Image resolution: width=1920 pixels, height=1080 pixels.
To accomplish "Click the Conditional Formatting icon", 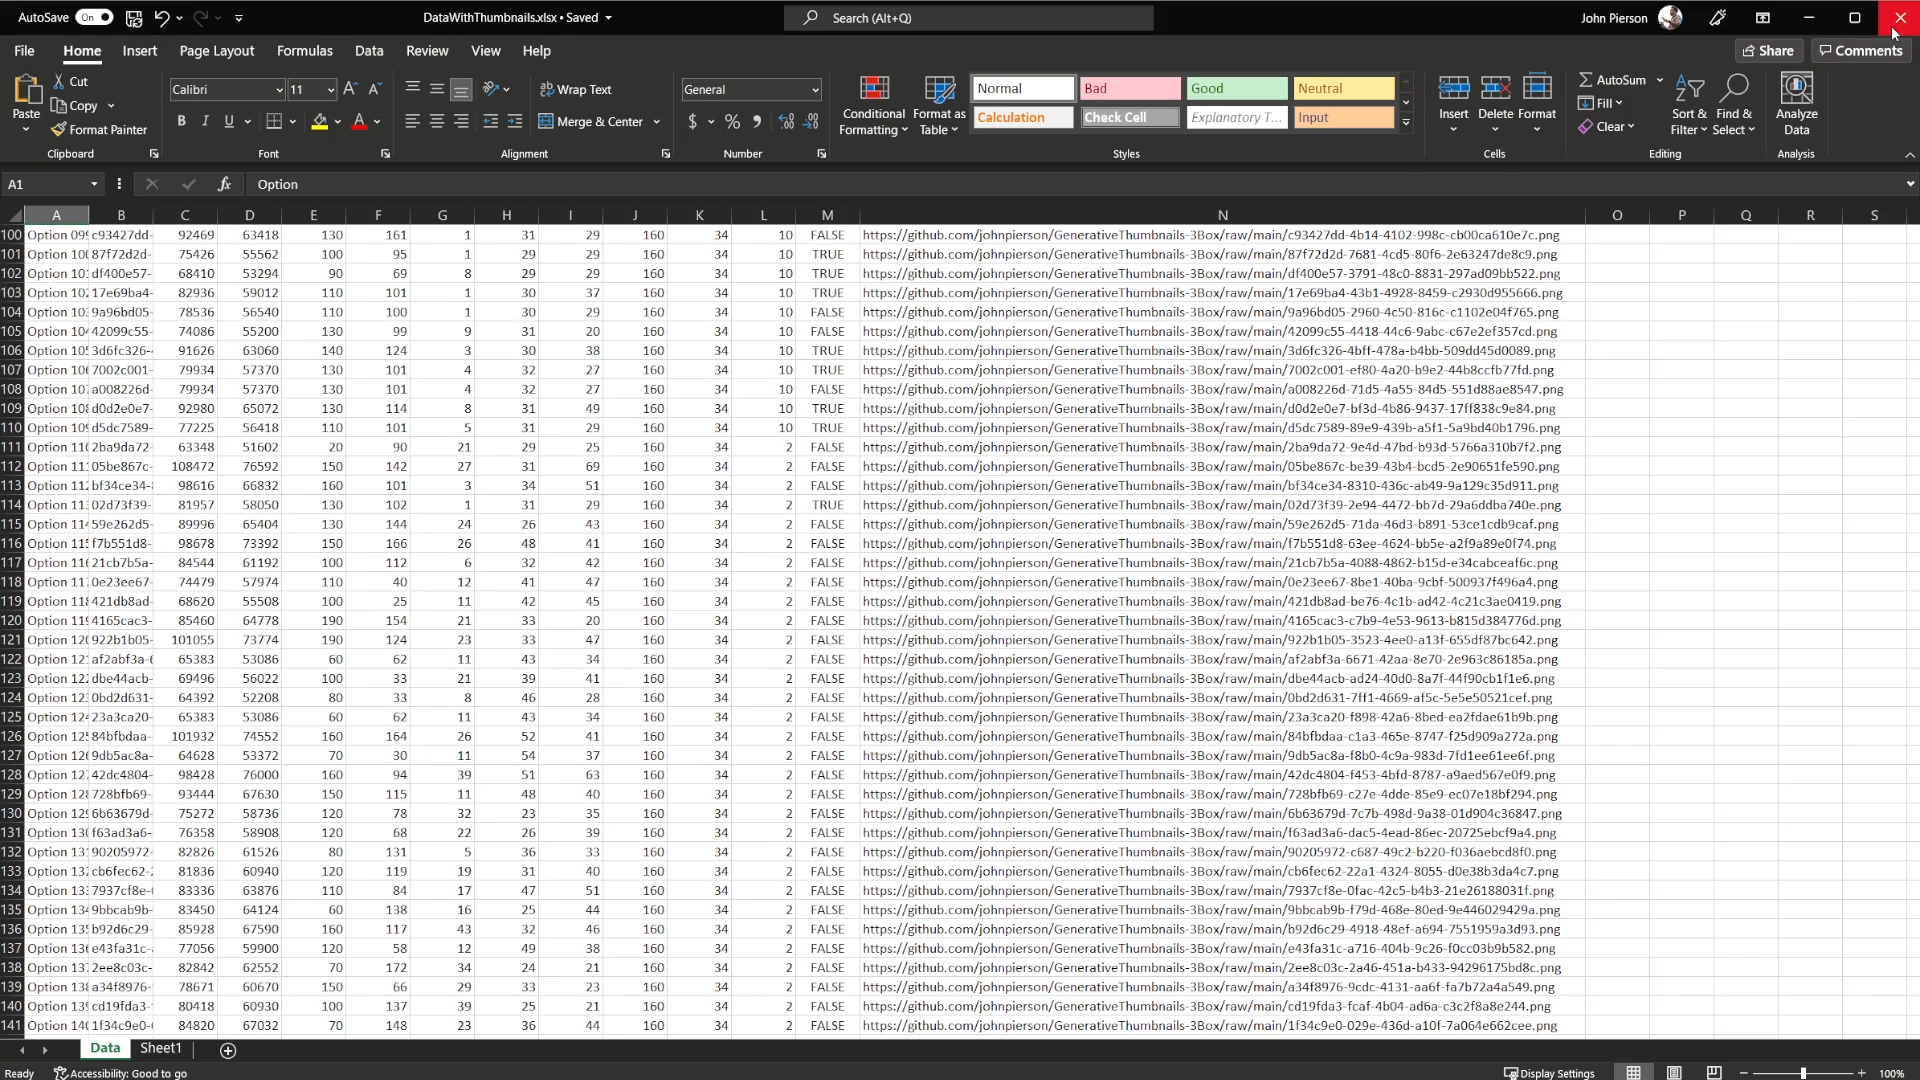I will [874, 90].
